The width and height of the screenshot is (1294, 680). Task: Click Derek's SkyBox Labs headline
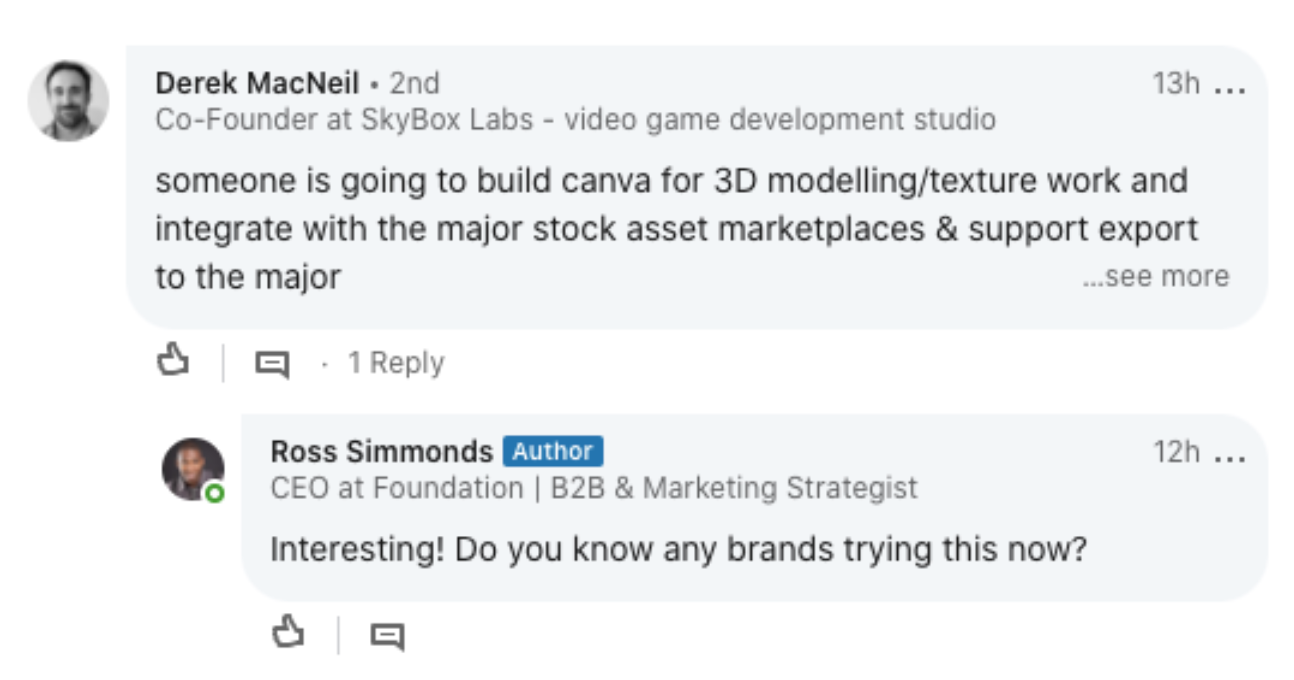[x=575, y=120]
